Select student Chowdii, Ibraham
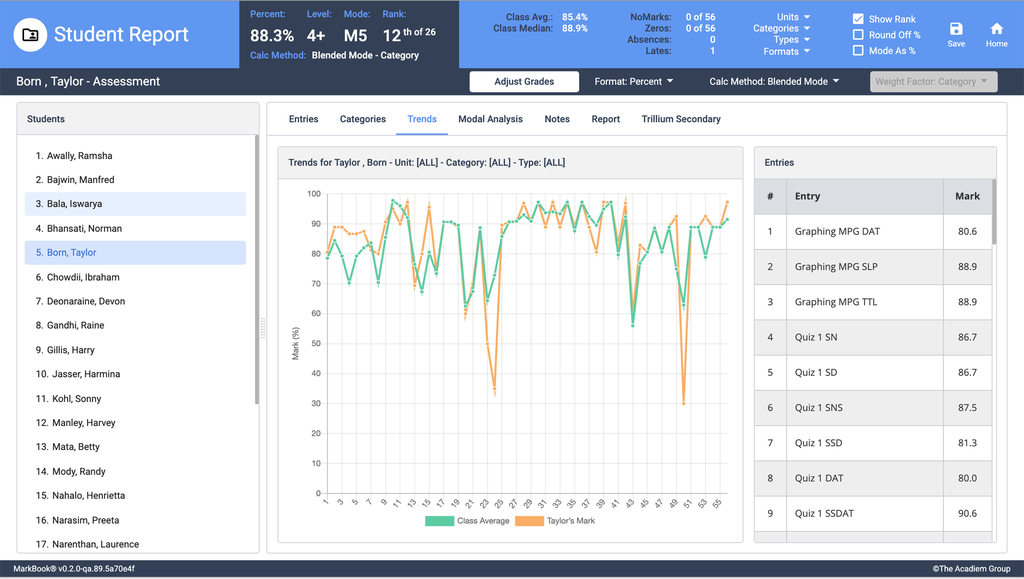Screen dimensions: 1024x579 [135, 277]
